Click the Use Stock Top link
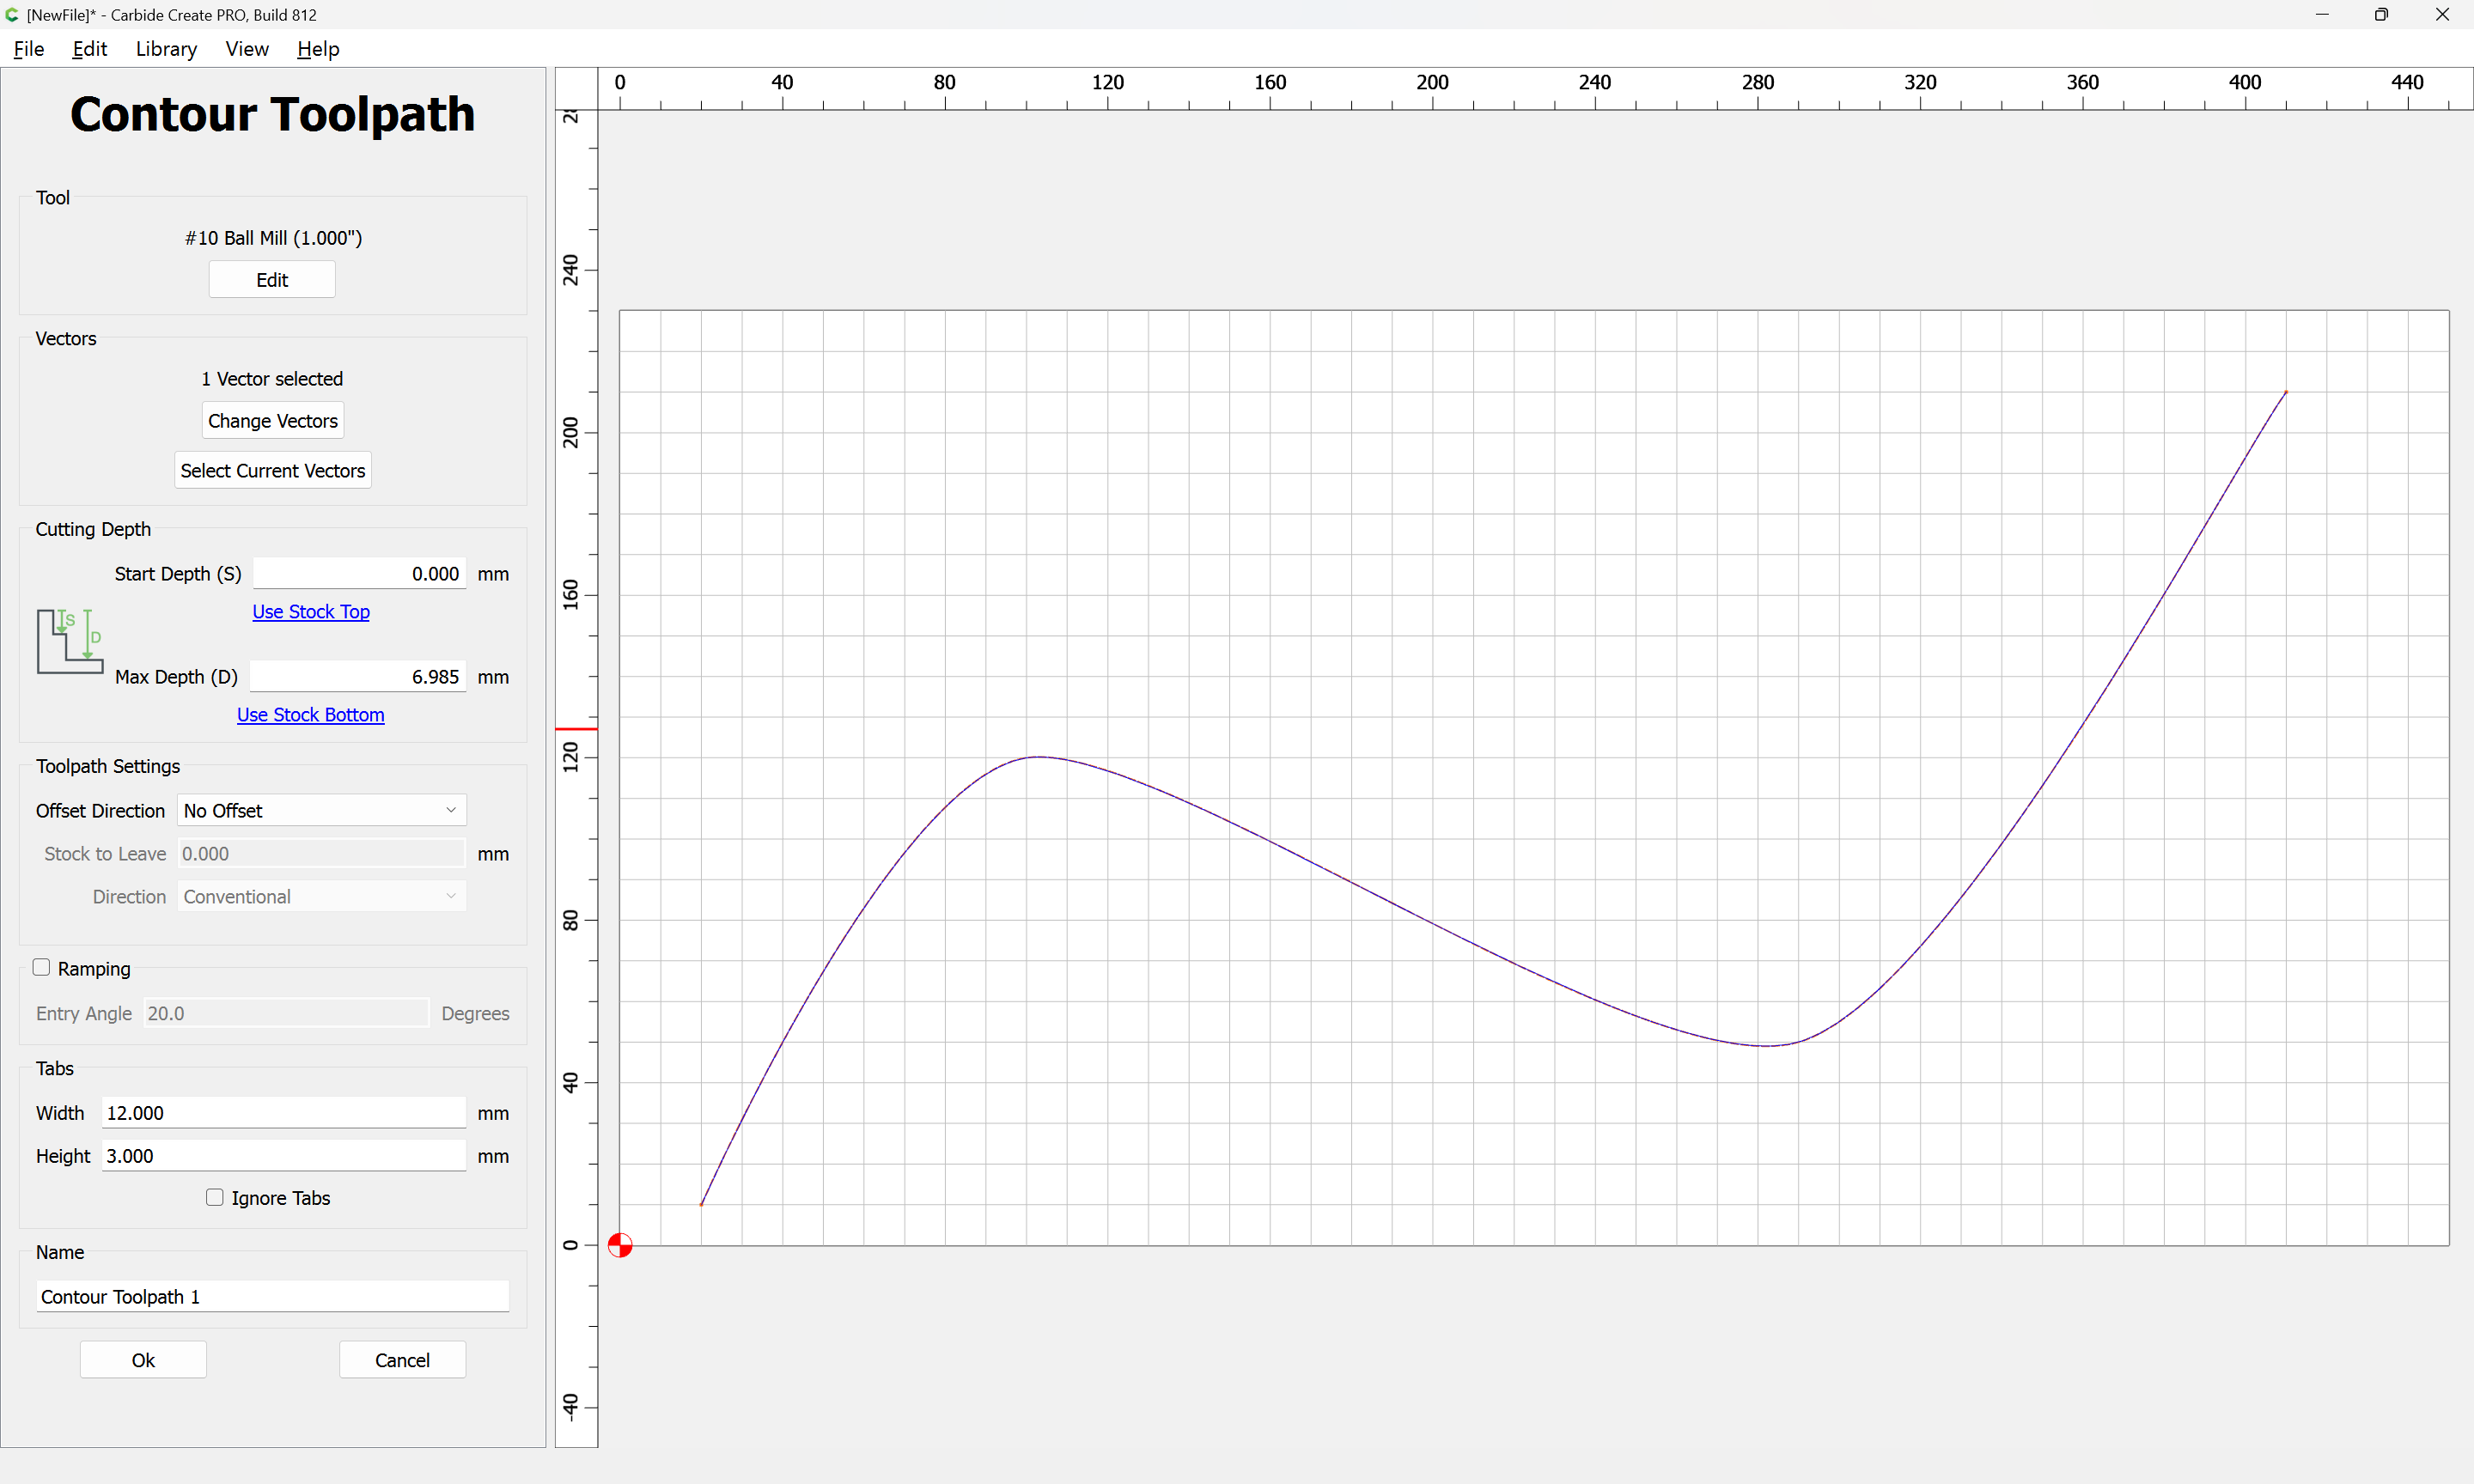Image resolution: width=2474 pixels, height=1484 pixels. (311, 611)
